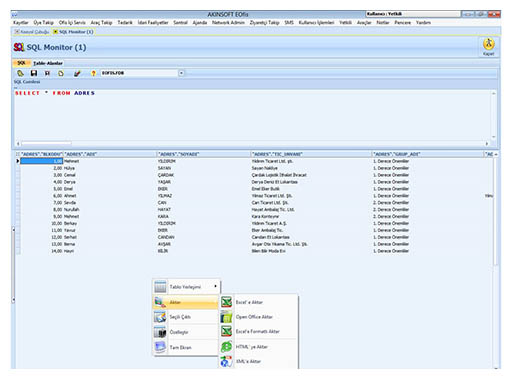This screenshot has width=510, height=380.
Task: Click the Tablo Yerleşimi table layout icon
Action: point(160,287)
